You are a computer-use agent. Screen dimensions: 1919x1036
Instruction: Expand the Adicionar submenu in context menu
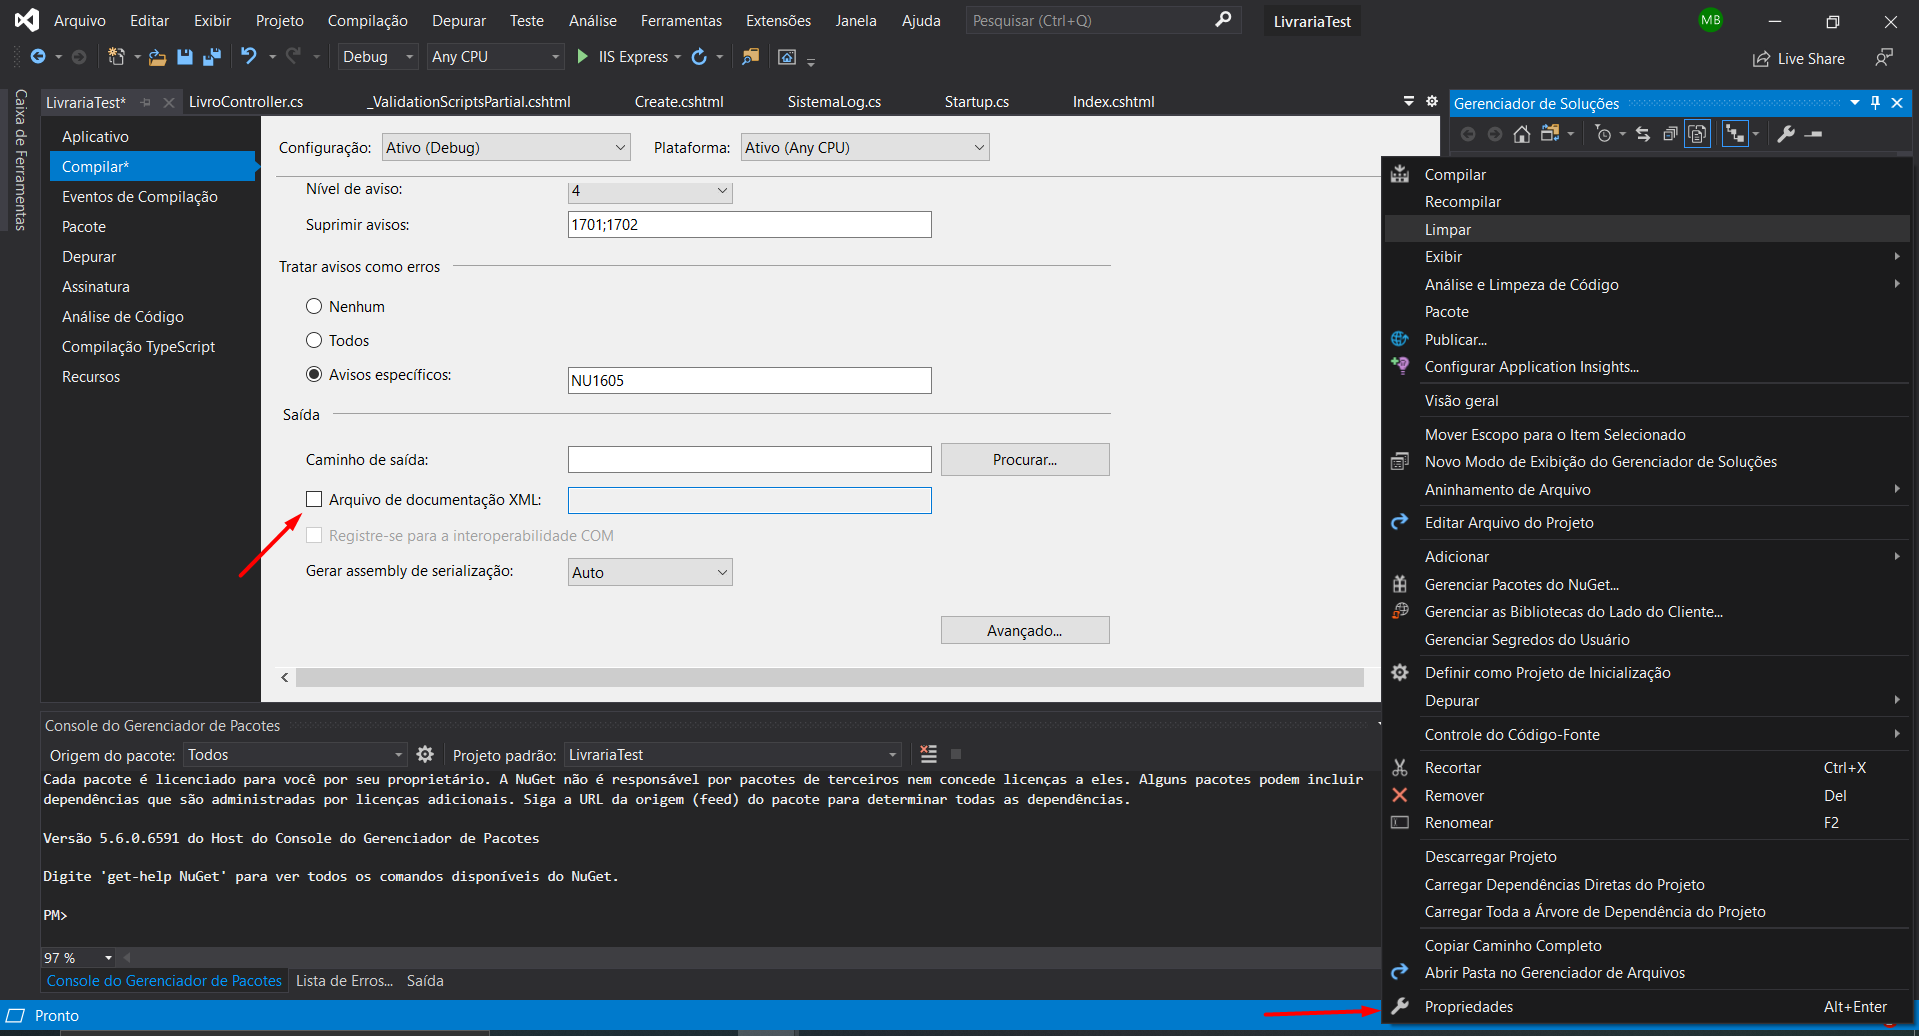pyautogui.click(x=1647, y=557)
